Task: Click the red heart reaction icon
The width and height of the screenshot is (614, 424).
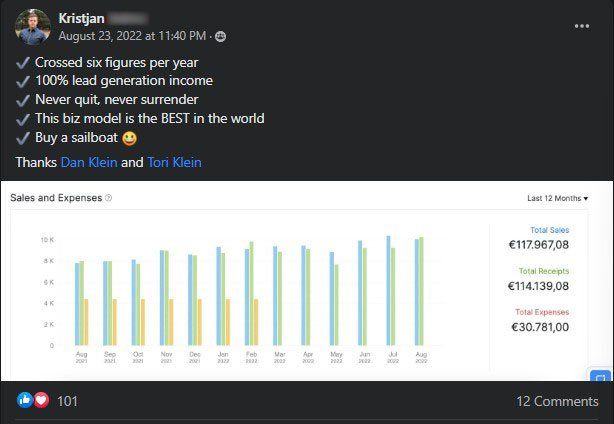Action: pyautogui.click(x=41, y=400)
